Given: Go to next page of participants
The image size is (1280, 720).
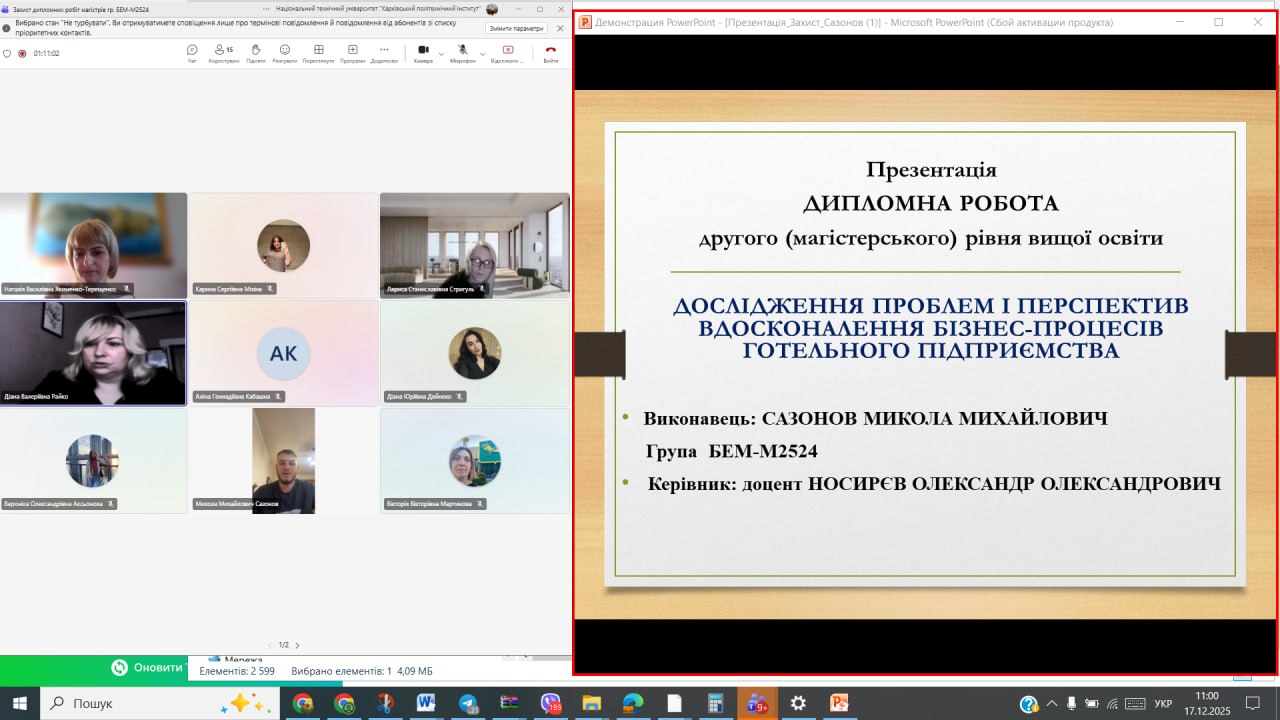Looking at the screenshot, I should pos(297,645).
